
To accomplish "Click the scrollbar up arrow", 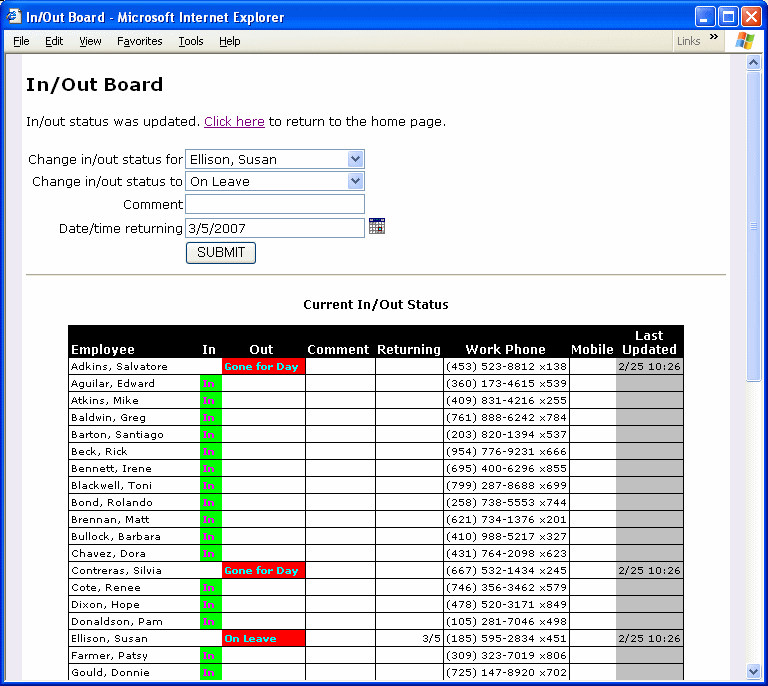I will click(754, 63).
